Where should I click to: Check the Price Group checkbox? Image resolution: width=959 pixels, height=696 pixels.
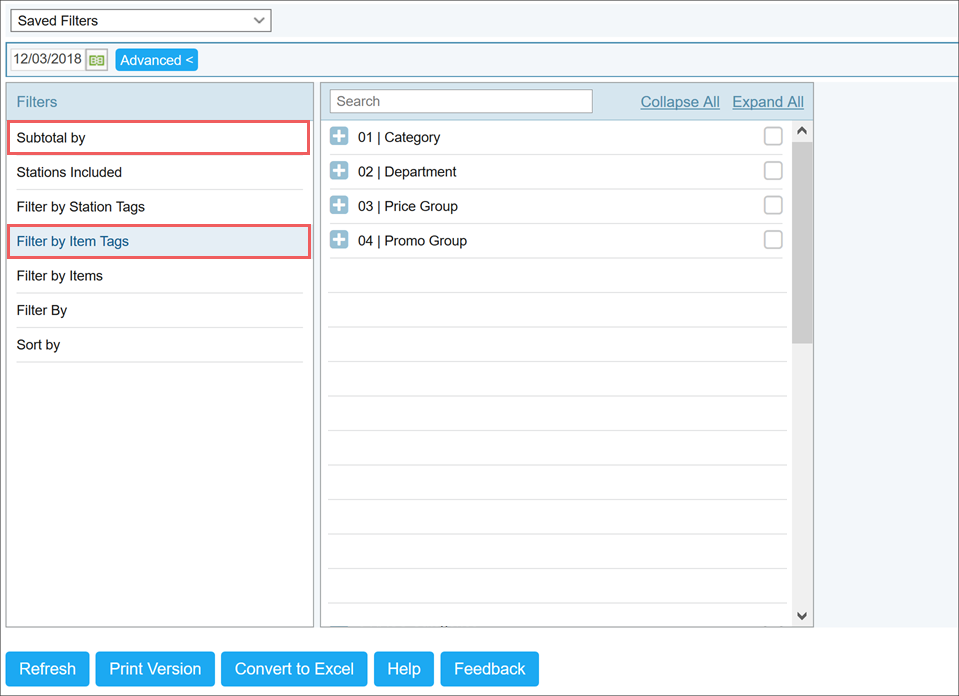point(772,205)
